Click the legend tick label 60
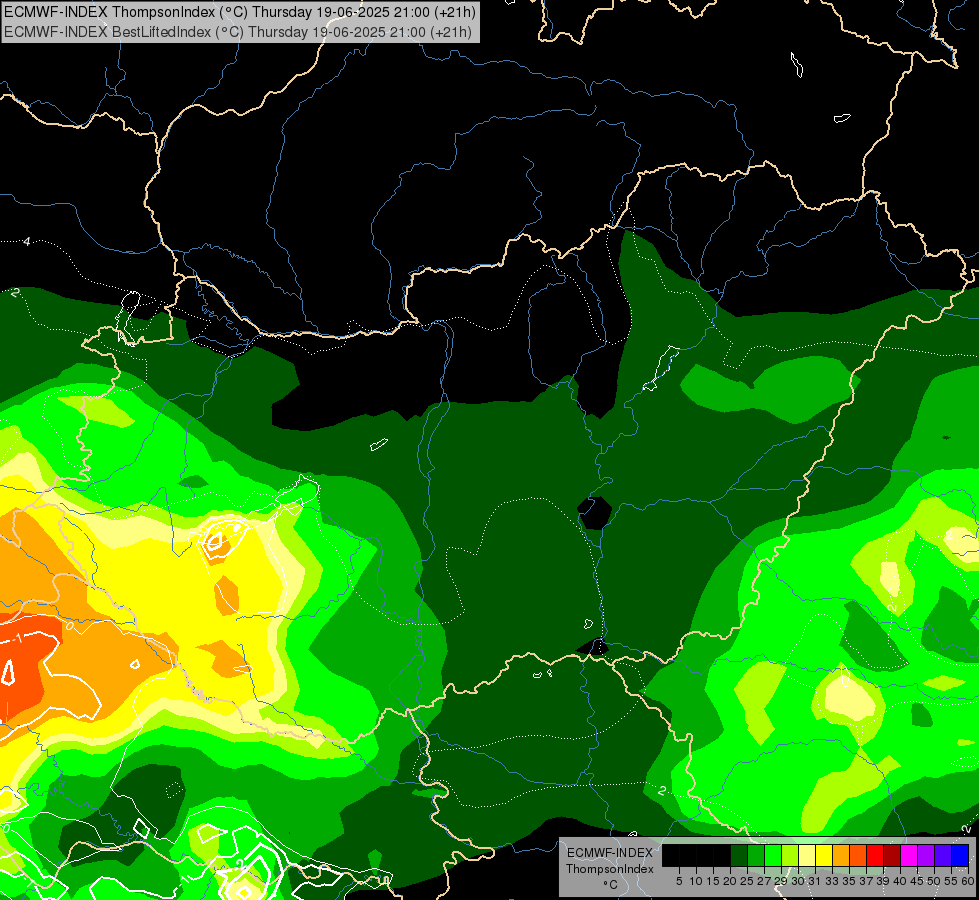Image resolution: width=979 pixels, height=900 pixels. click(x=967, y=881)
